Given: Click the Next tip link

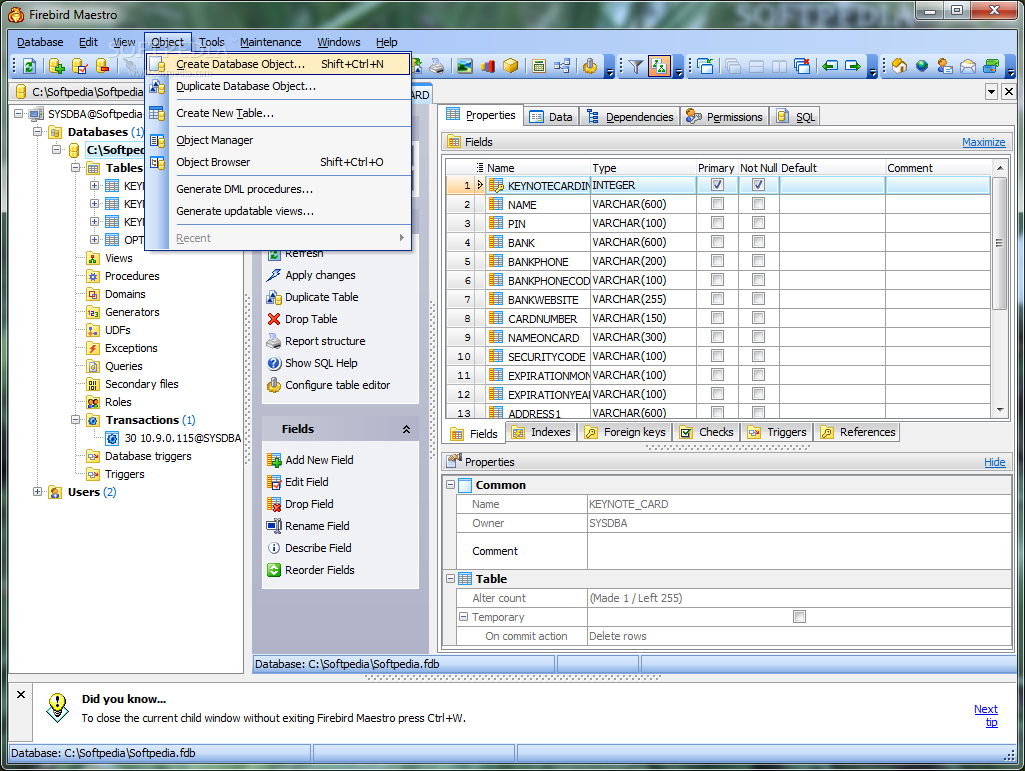Looking at the screenshot, I should point(986,715).
